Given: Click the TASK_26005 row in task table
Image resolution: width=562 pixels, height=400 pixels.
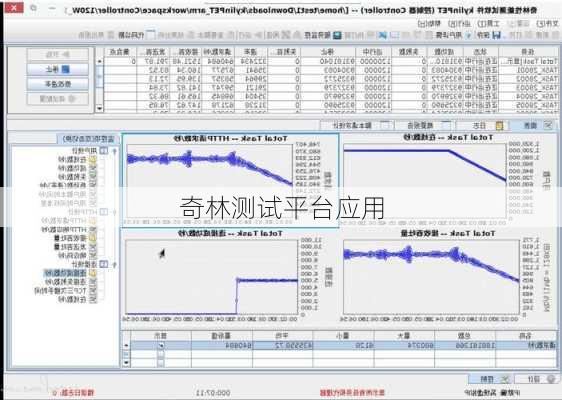Looking at the screenshot, I should pyautogui.click(x=331, y=105).
